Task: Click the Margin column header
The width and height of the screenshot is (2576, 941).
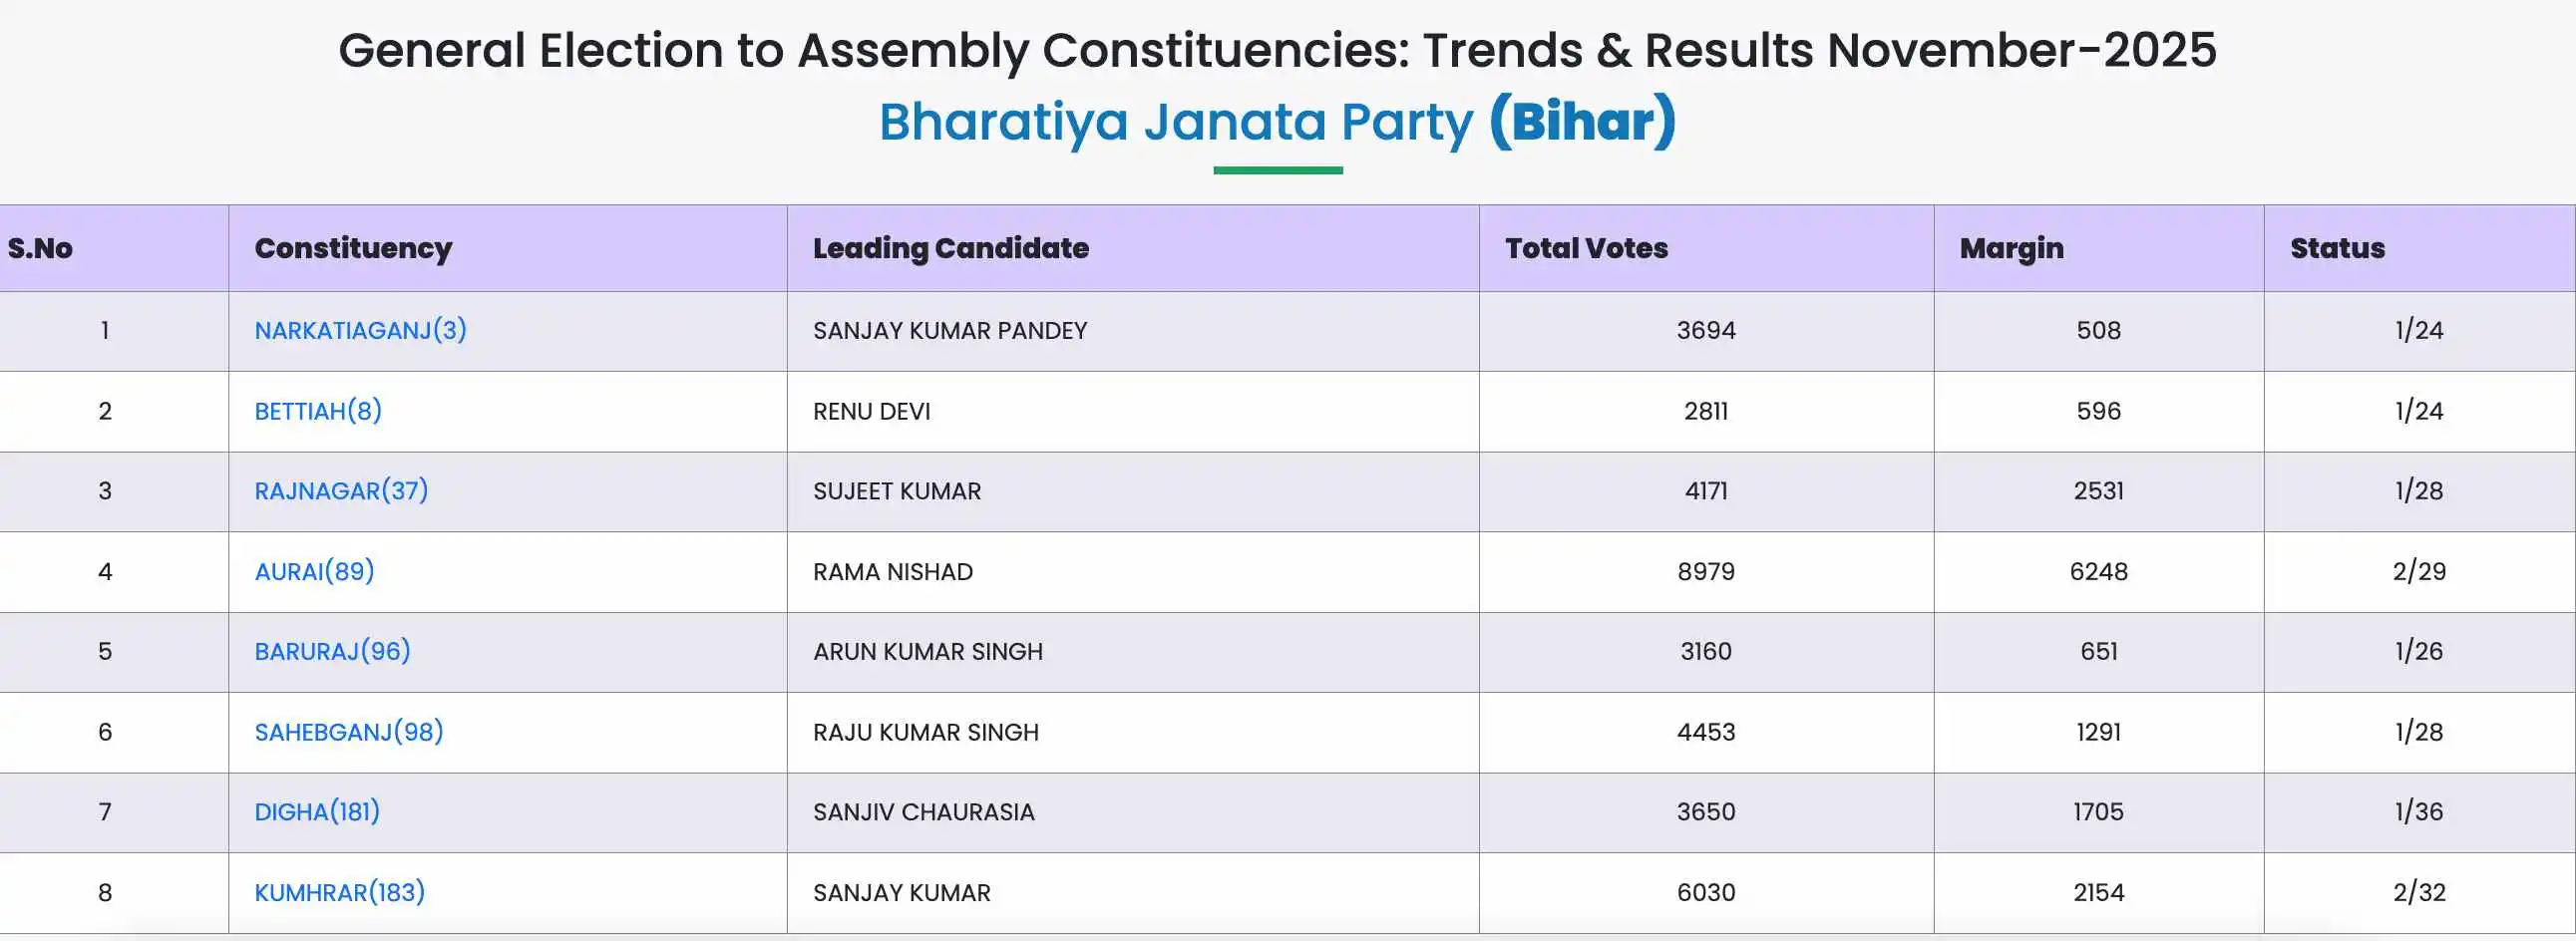Action: tap(2011, 248)
